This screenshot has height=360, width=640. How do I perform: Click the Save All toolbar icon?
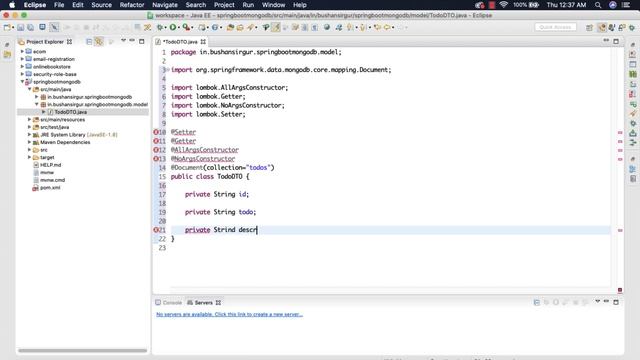coord(31,27)
